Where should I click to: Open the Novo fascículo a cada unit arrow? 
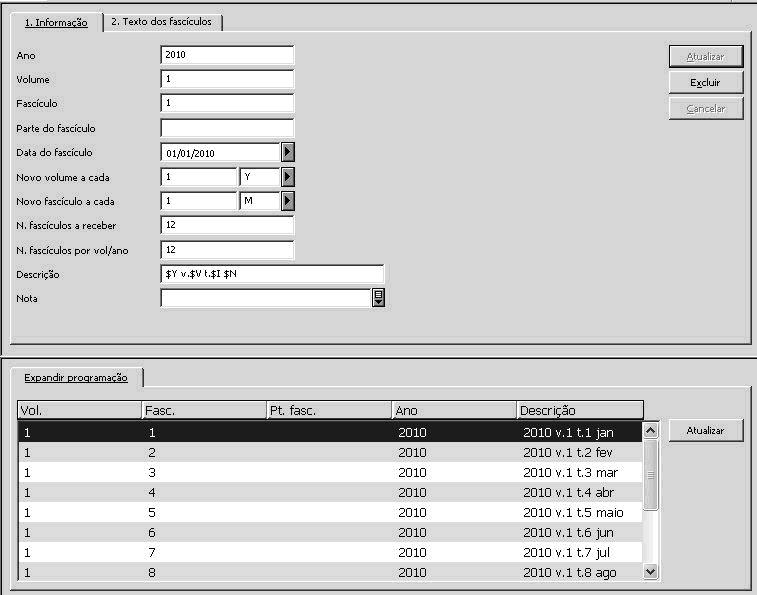click(288, 201)
